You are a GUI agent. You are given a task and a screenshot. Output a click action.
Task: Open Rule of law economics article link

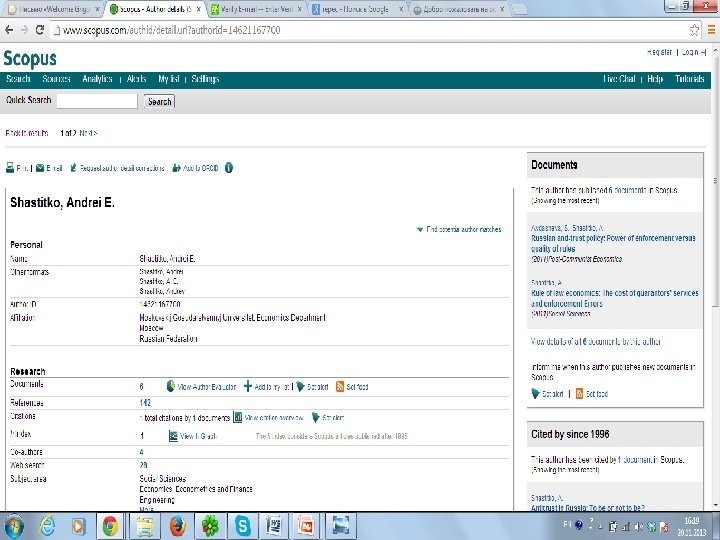click(614, 298)
